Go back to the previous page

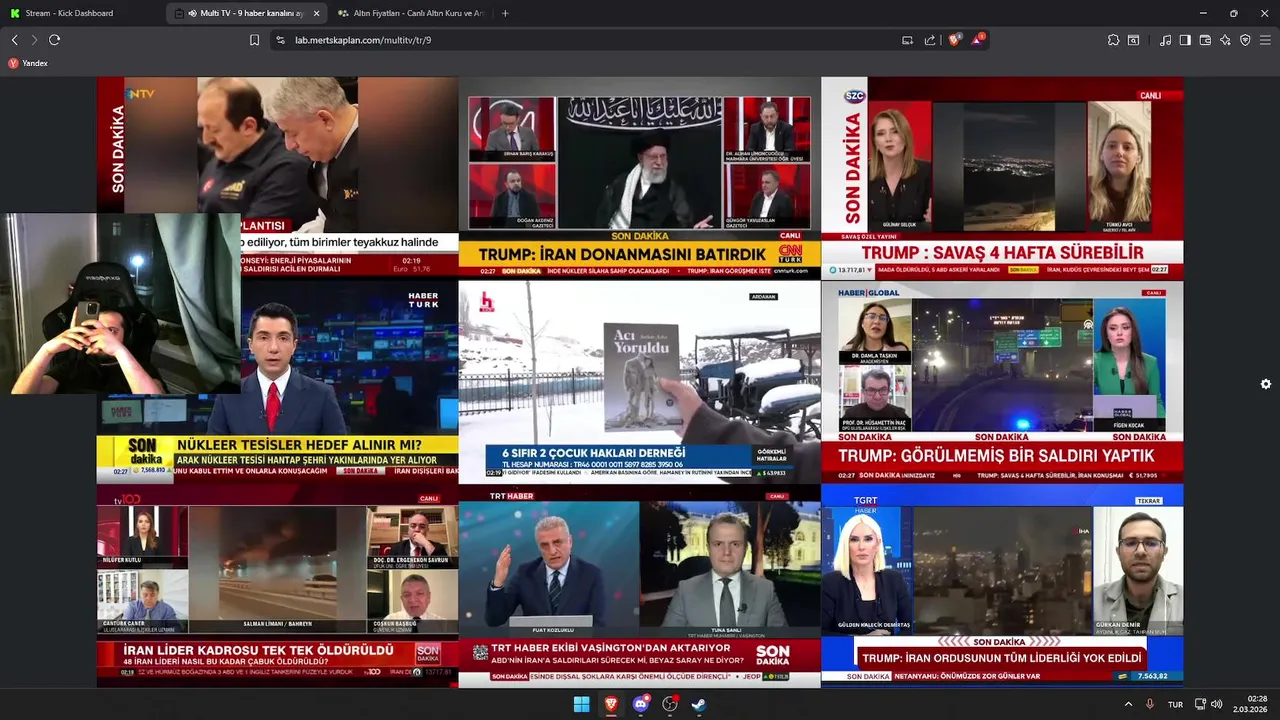click(14, 40)
